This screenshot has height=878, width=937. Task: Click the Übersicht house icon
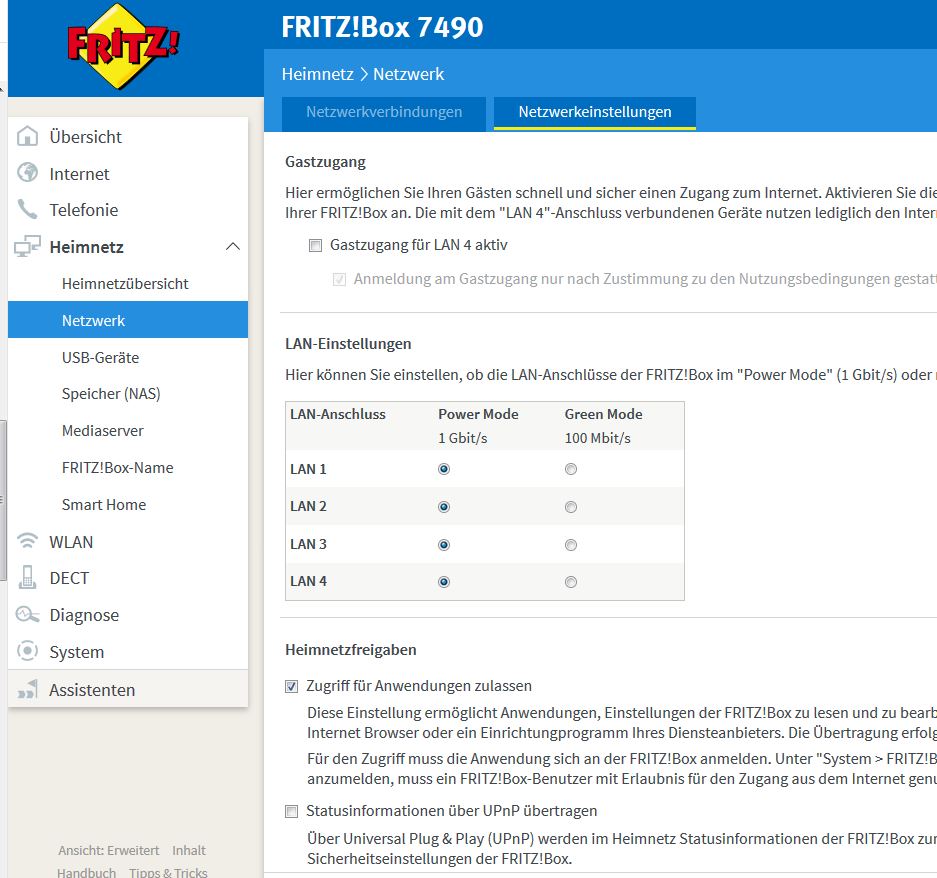tap(27, 136)
